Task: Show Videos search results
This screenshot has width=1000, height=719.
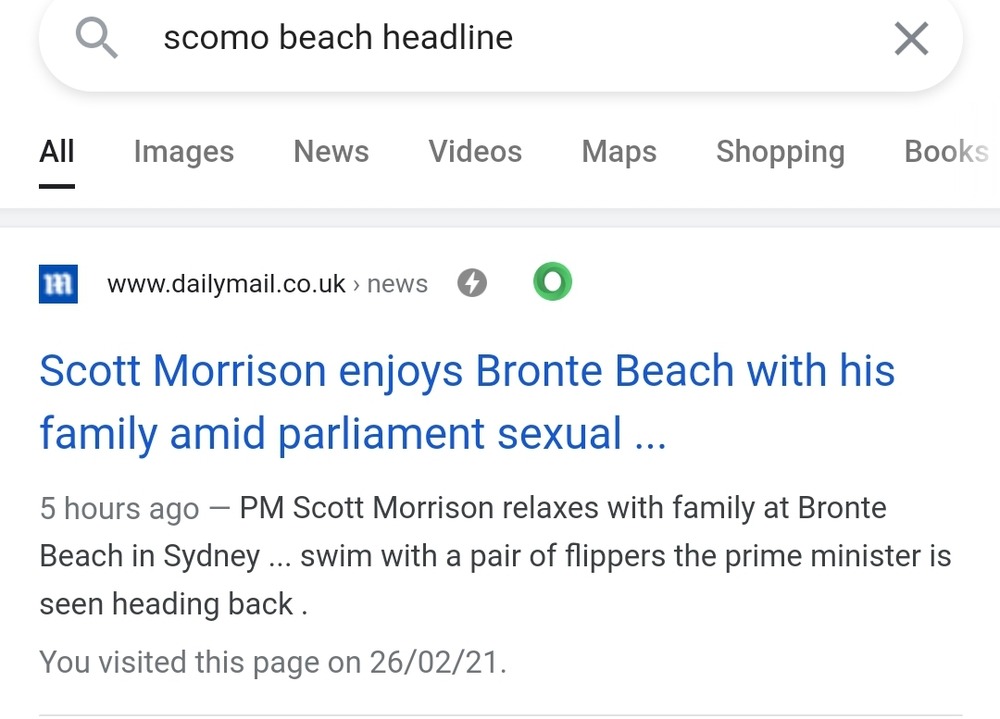Action: click(x=475, y=151)
